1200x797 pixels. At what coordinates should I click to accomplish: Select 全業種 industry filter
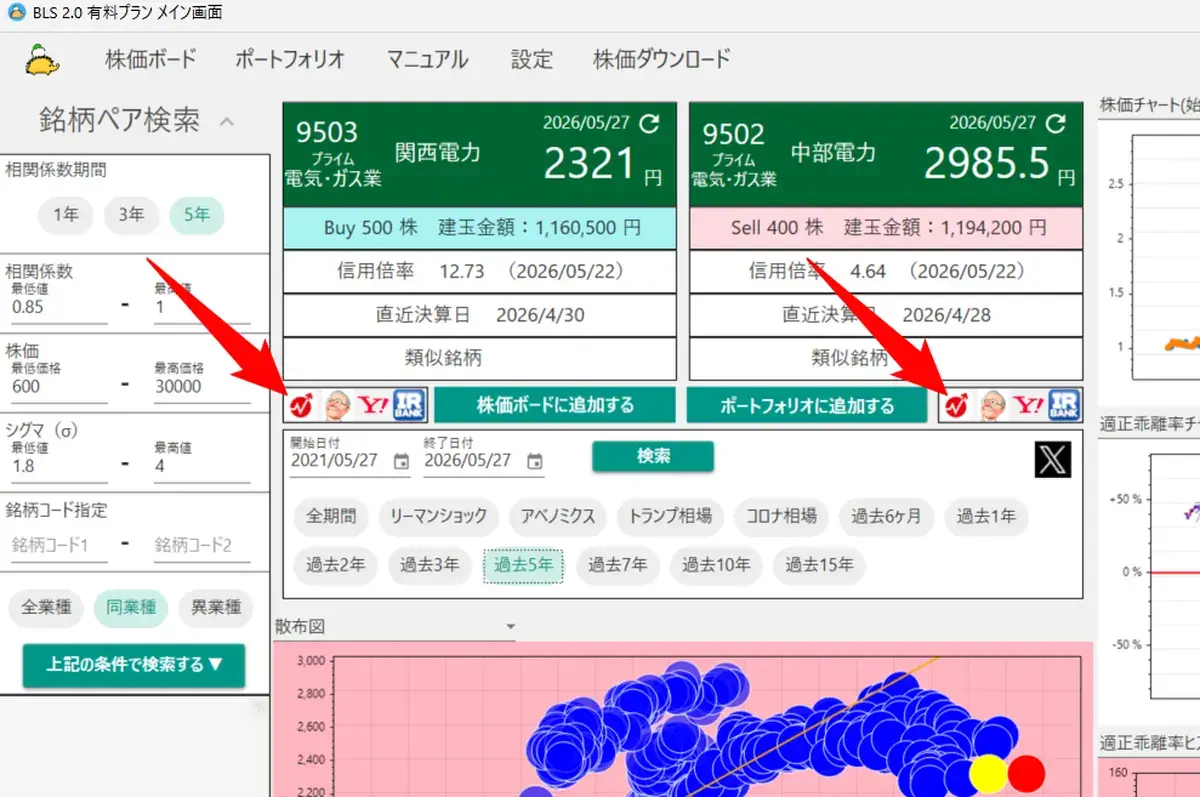pos(45,607)
